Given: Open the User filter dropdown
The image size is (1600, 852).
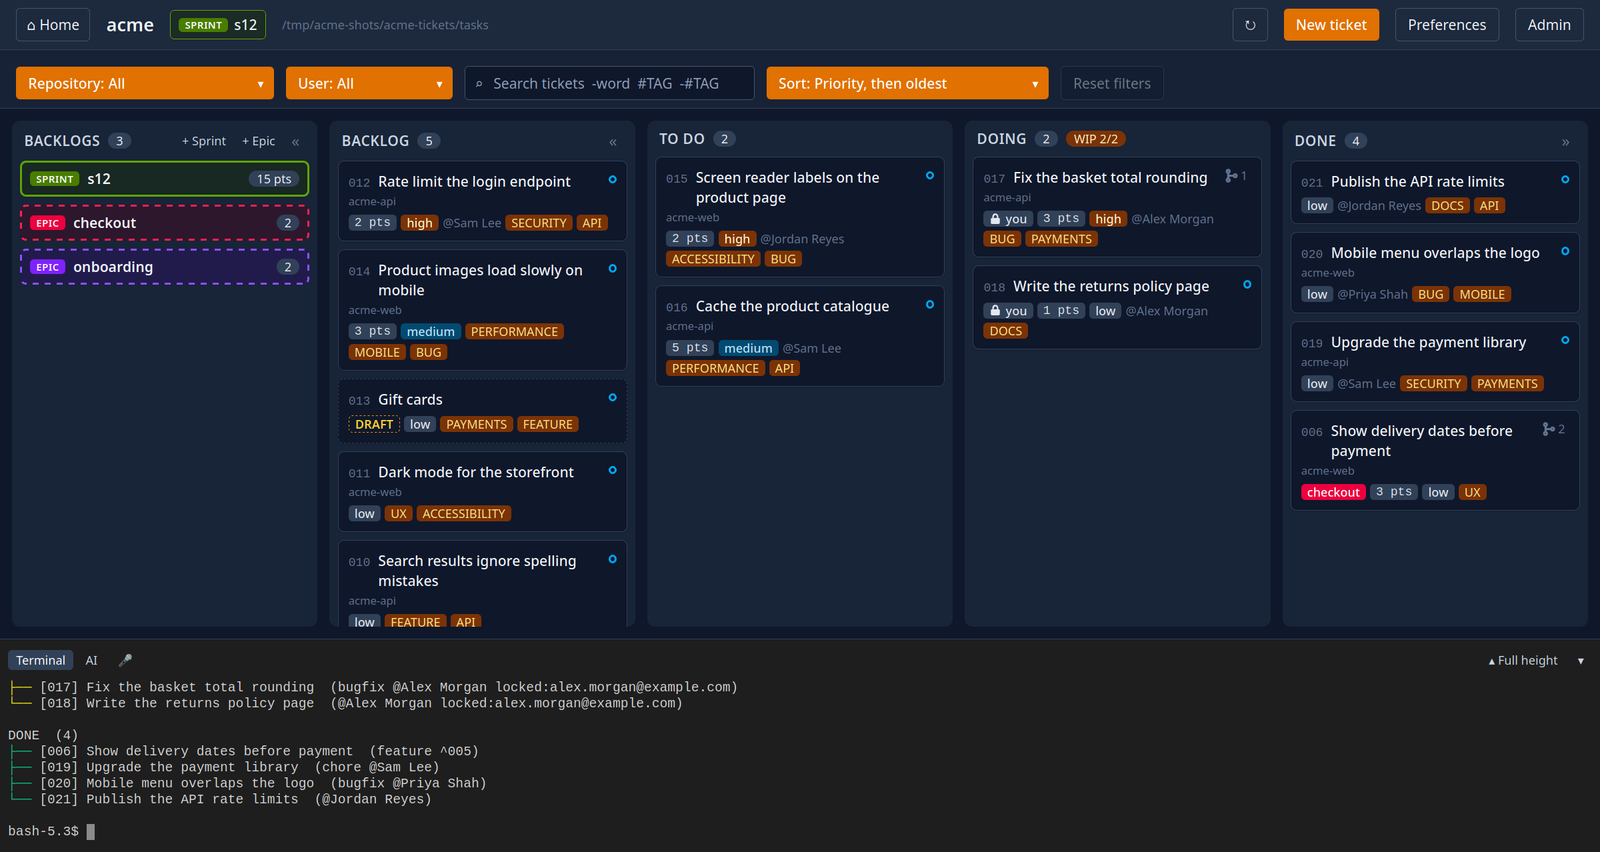Looking at the screenshot, I should pyautogui.click(x=369, y=83).
